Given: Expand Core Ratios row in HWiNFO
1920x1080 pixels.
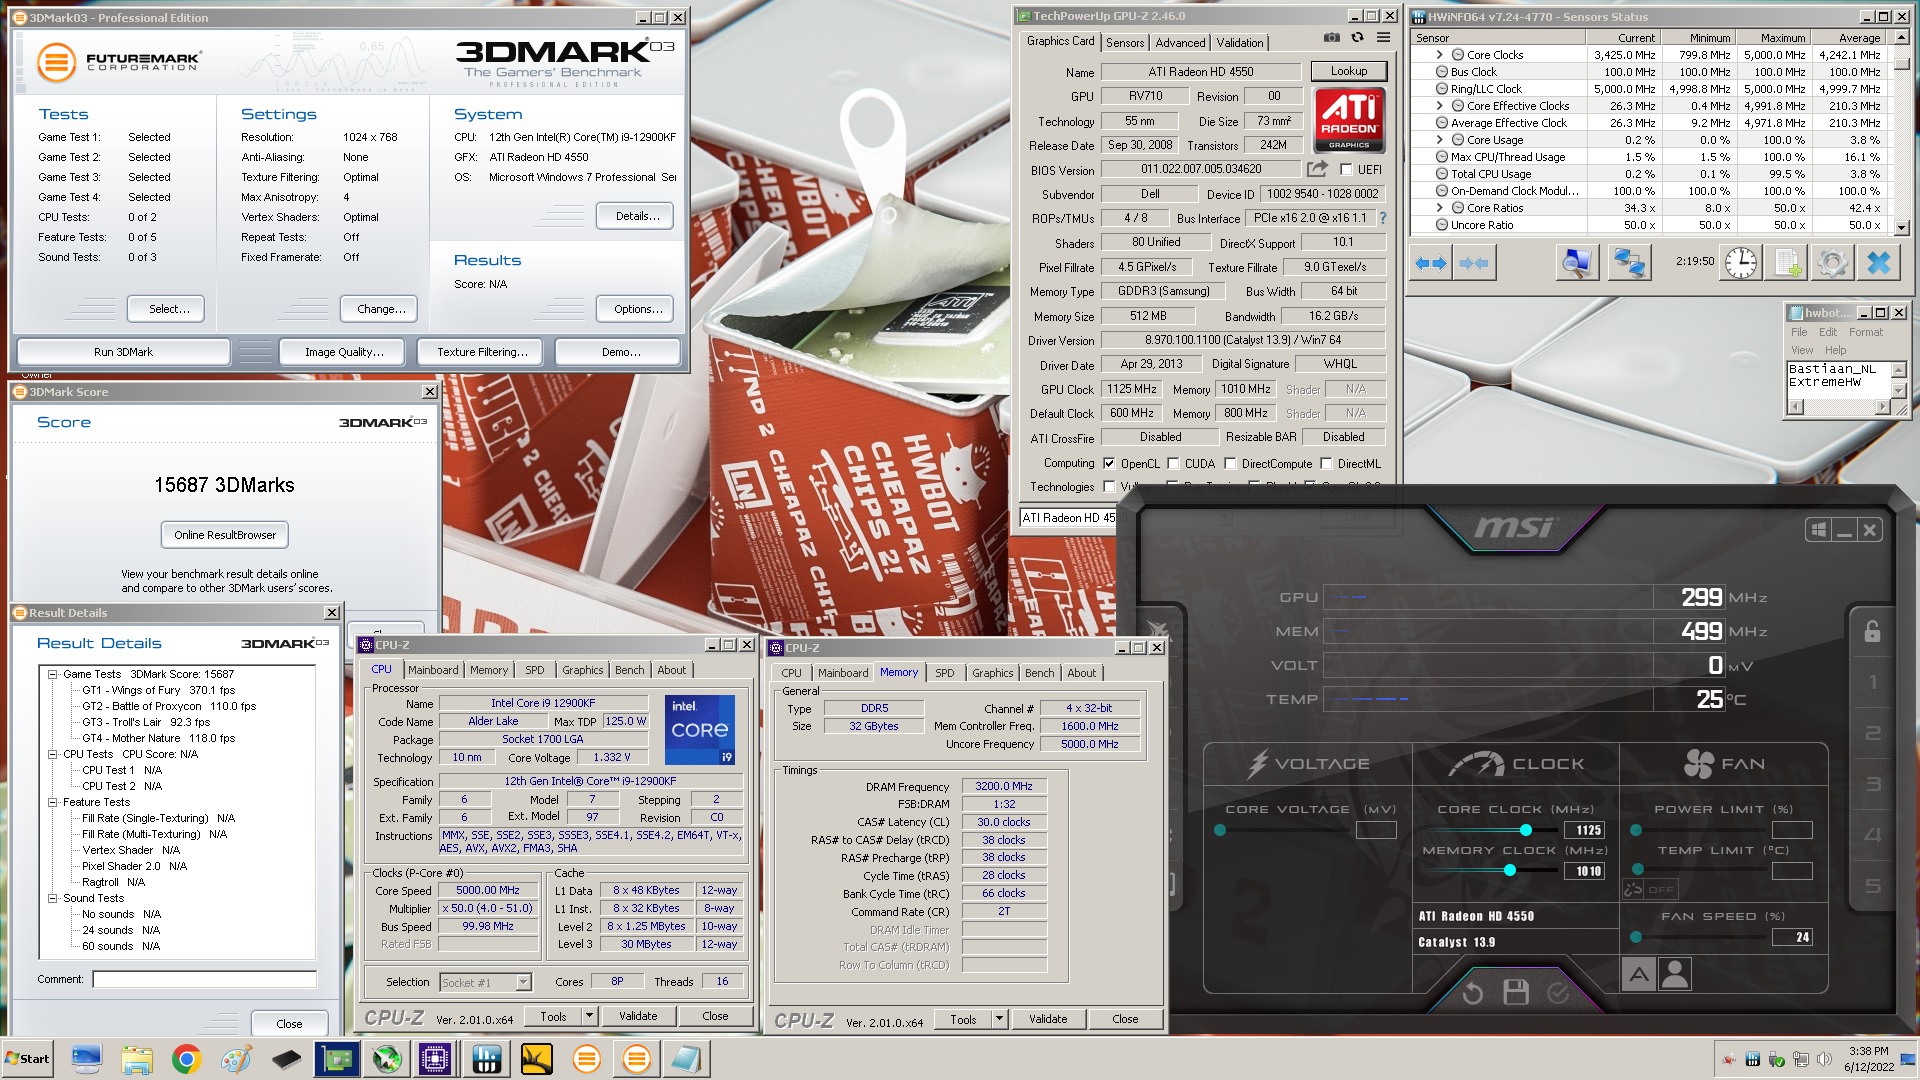Looking at the screenshot, I should (1439, 208).
